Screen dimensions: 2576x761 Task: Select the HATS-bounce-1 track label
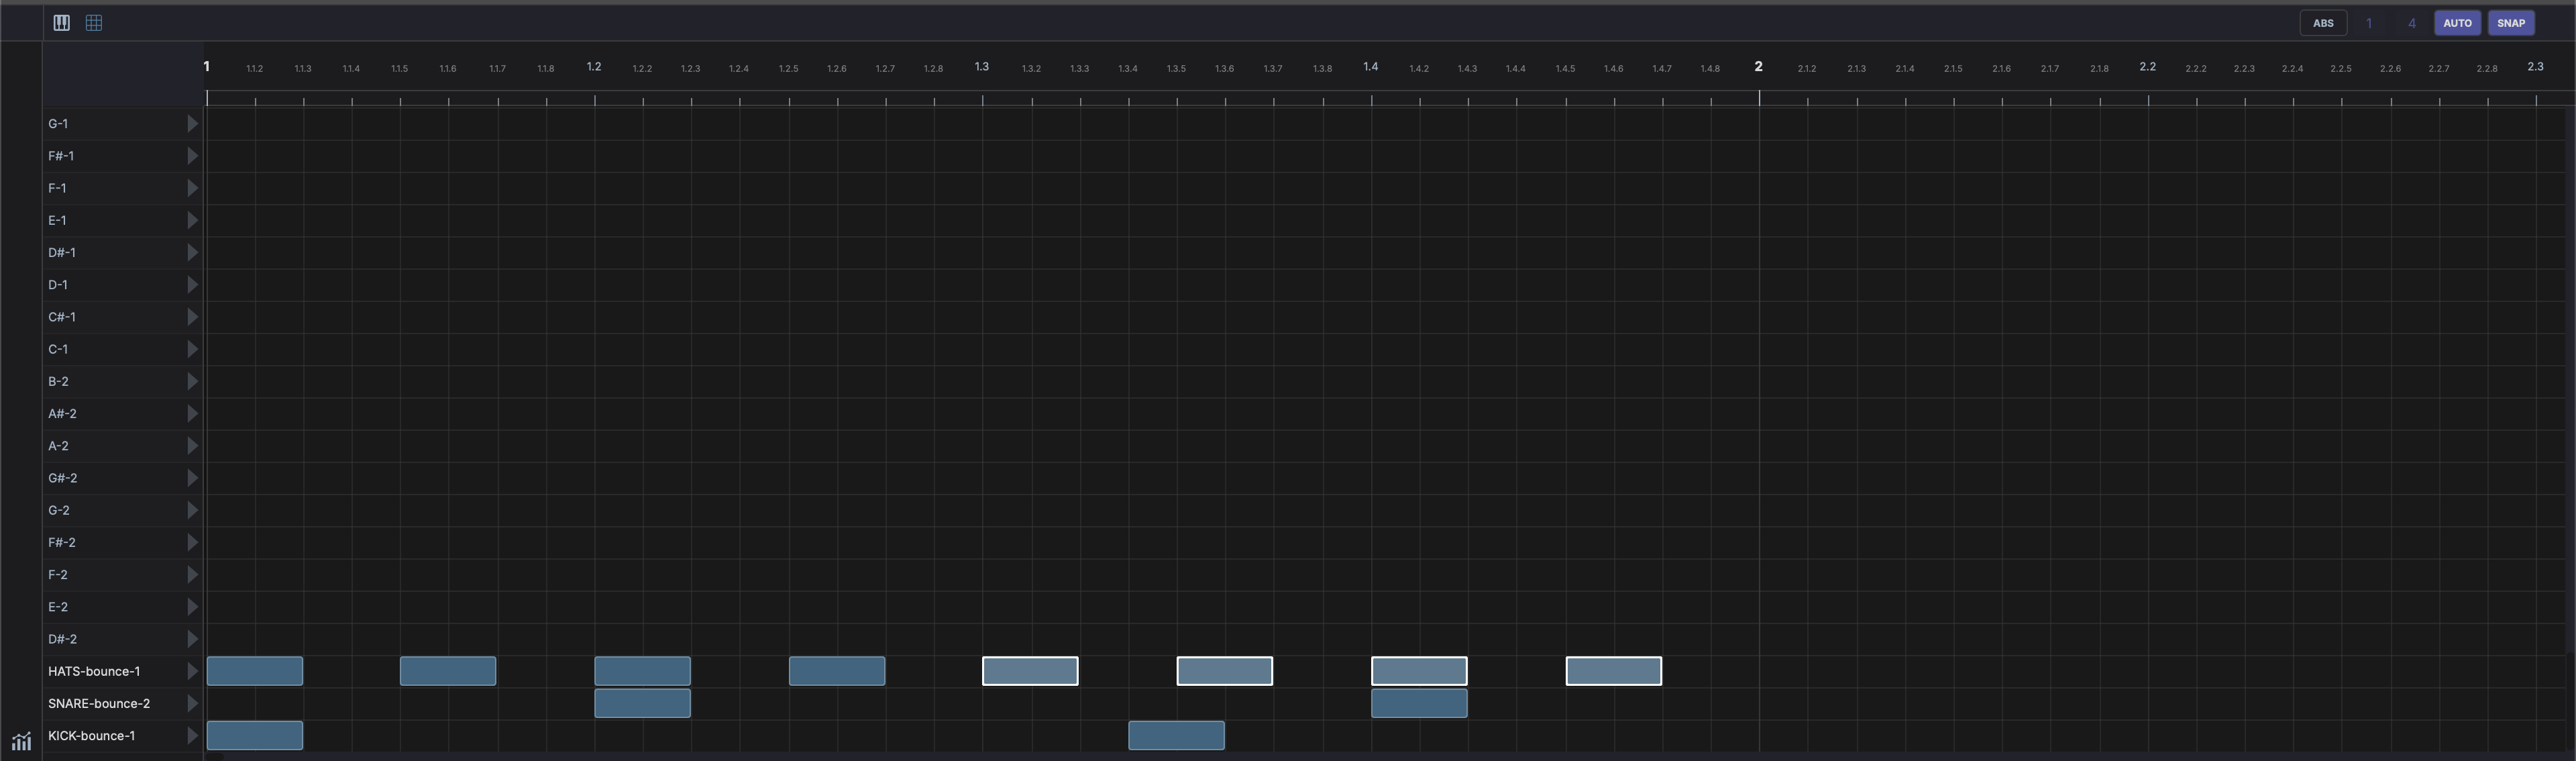(x=94, y=671)
